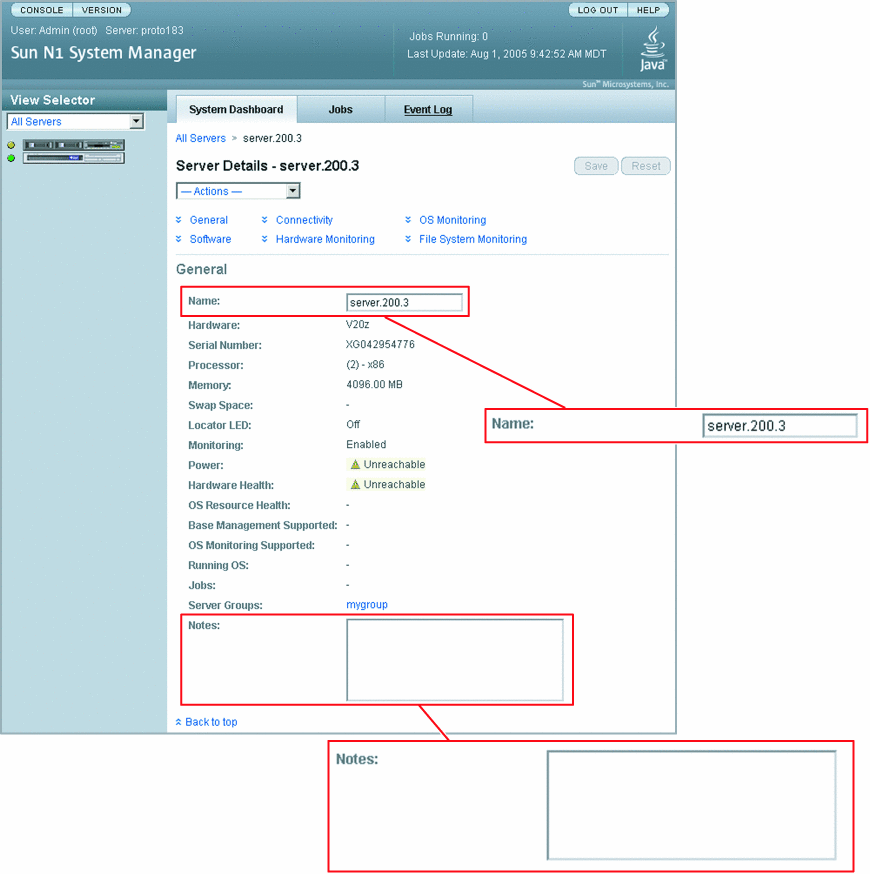Screen dimensions: 870x874
Task: Click the Locator LED value Off
Action: [353, 424]
